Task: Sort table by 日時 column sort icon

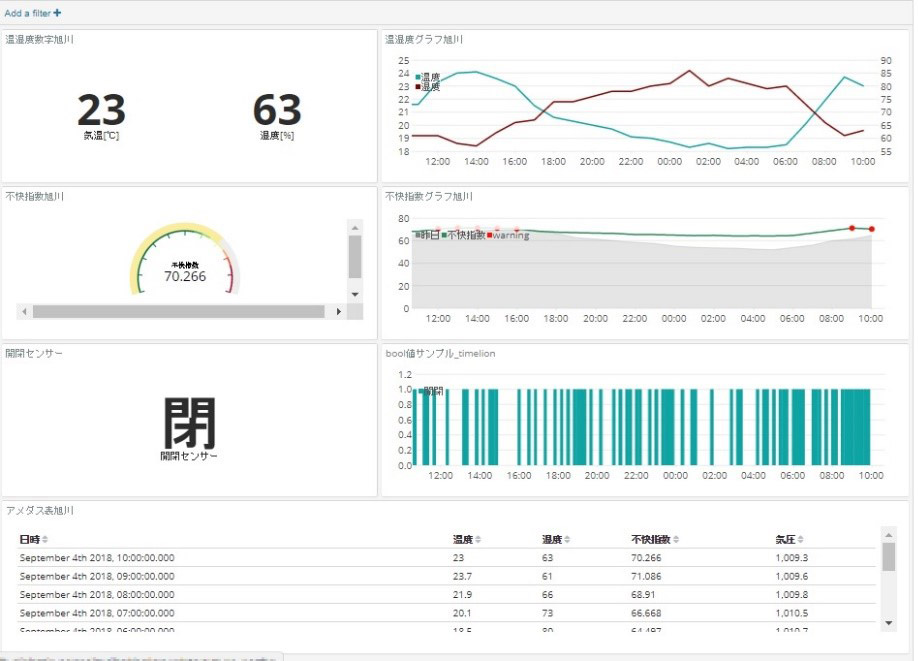Action: [45, 540]
